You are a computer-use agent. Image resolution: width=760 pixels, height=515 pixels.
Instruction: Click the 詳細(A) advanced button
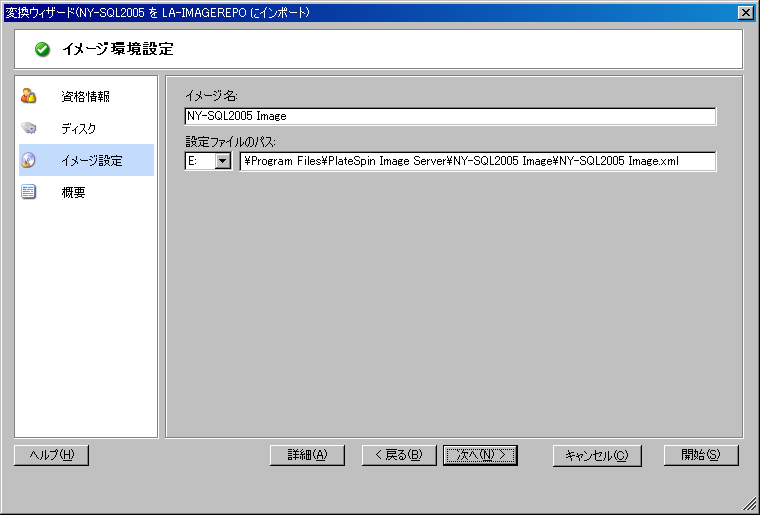307,455
